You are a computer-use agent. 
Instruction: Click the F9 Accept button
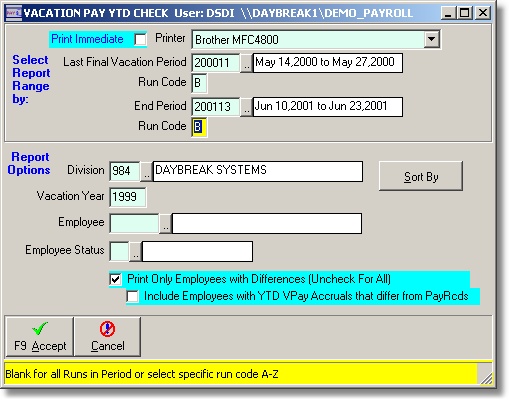click(40, 337)
